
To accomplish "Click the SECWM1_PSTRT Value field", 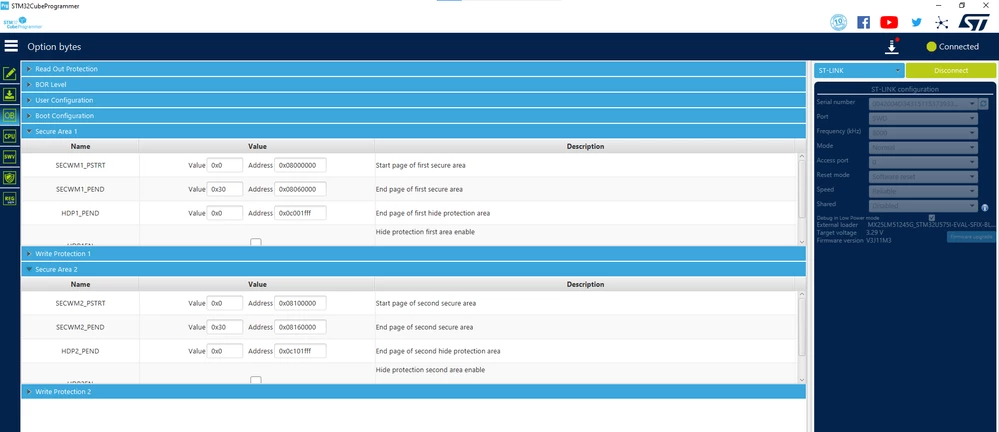I will [x=225, y=165].
